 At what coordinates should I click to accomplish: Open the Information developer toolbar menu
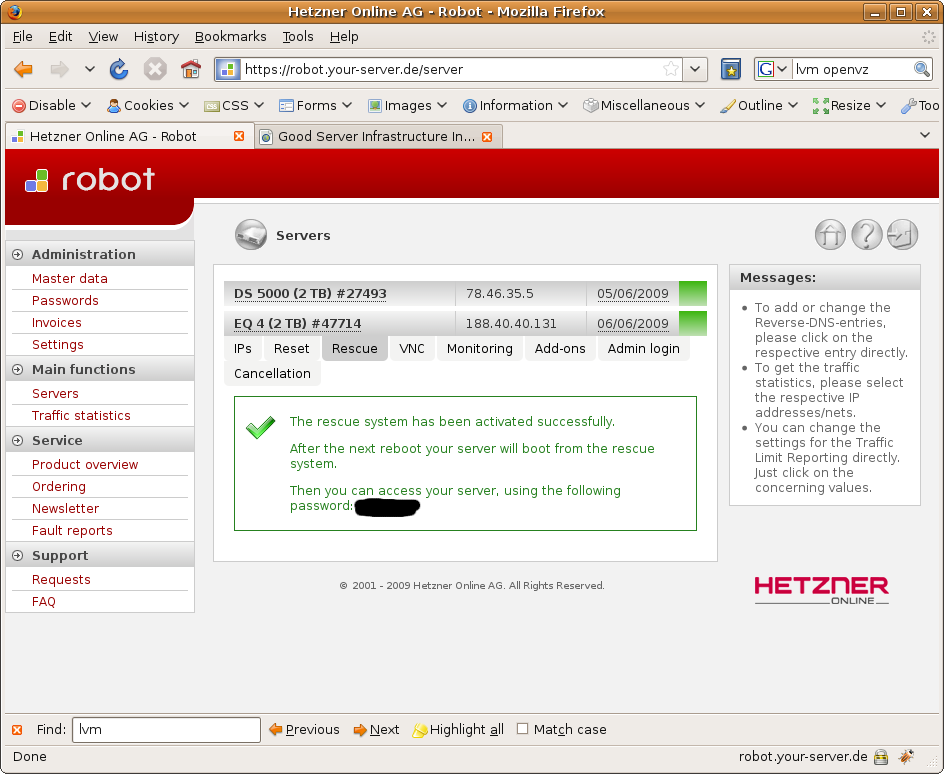coord(515,105)
